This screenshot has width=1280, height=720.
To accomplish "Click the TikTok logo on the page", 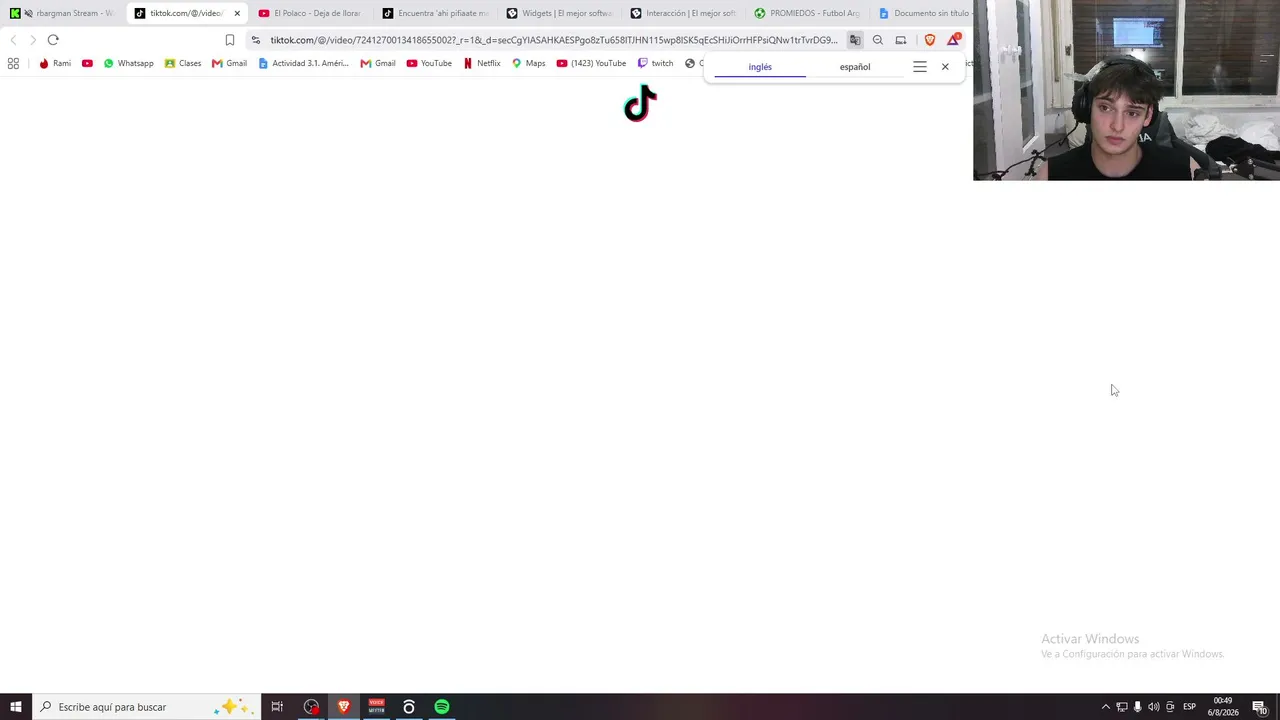I will [x=640, y=103].
